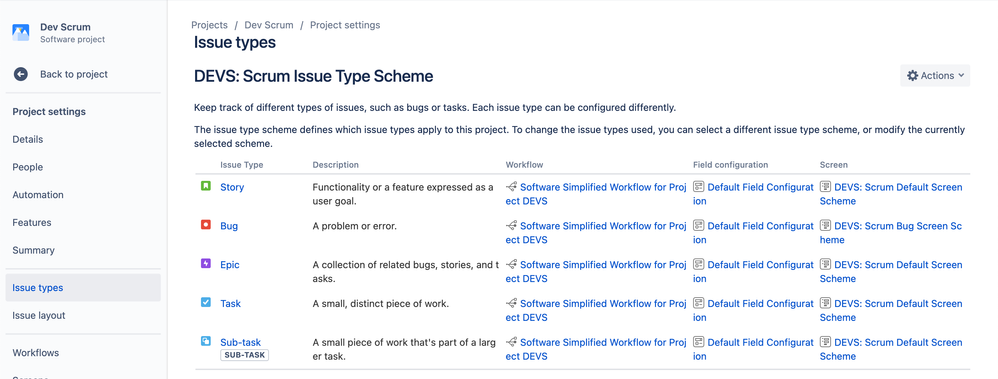Viewport: 998px width, 379px height.
Task: Select Automation in project settings sidebar
Action: pyautogui.click(x=38, y=195)
